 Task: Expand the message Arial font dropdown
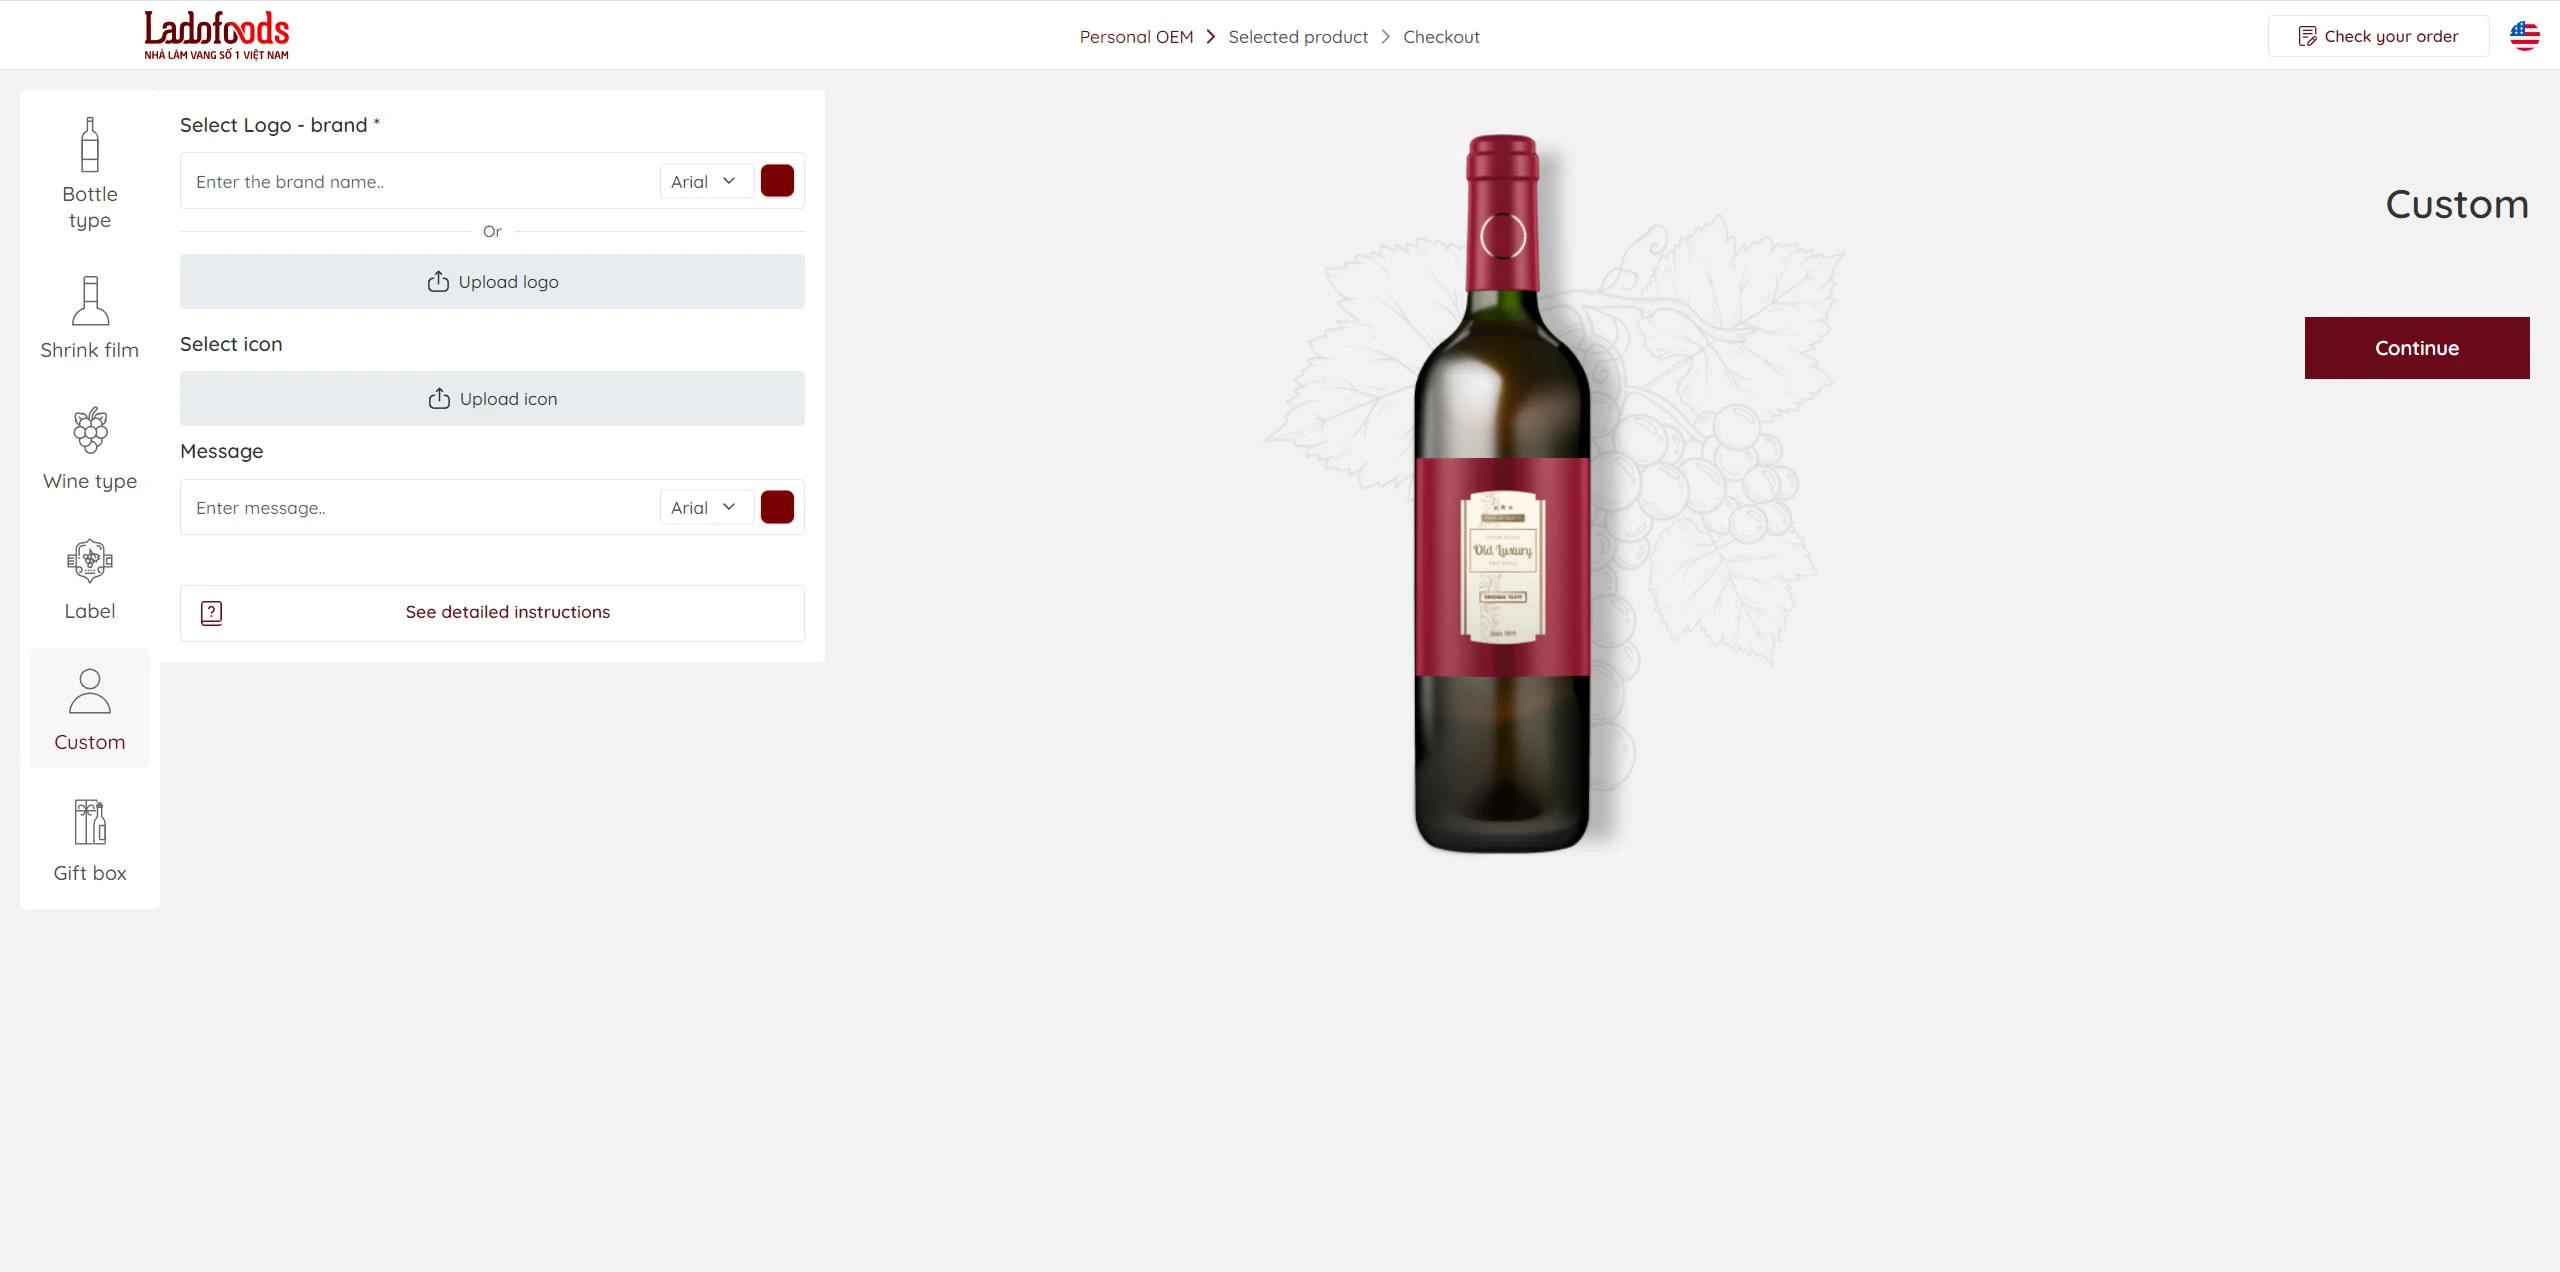(706, 507)
